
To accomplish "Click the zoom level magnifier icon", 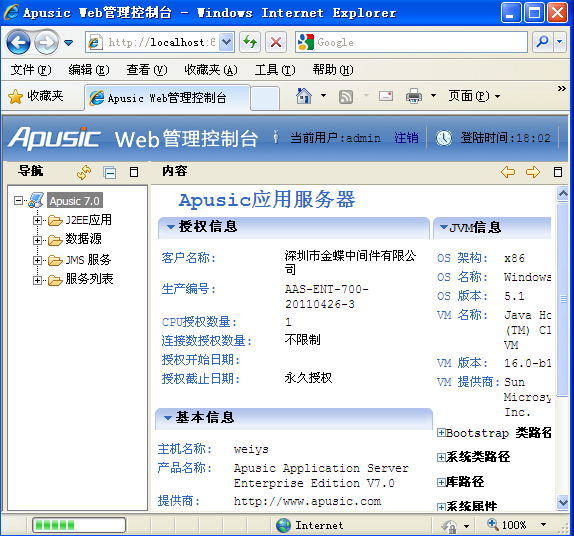I will tap(492, 524).
